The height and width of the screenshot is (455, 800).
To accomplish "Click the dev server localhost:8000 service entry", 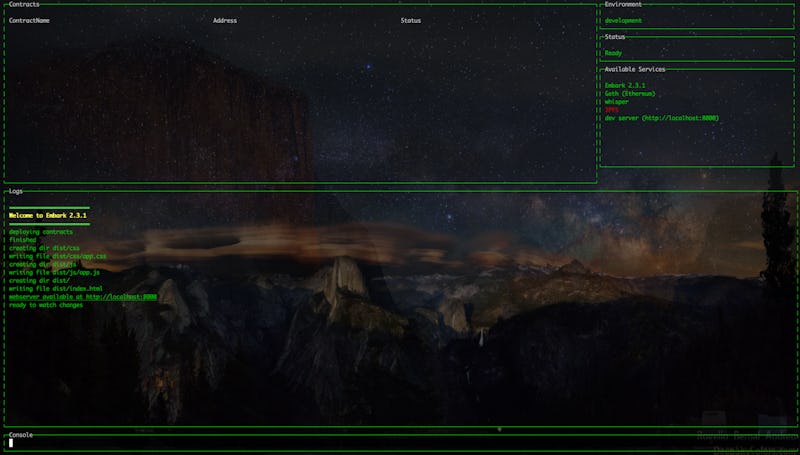I will coord(661,118).
